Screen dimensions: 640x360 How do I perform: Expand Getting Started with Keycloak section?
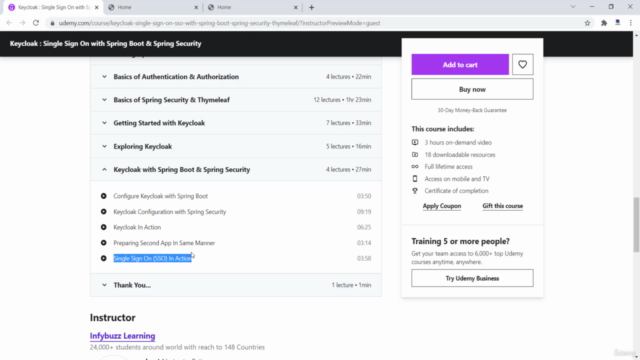click(x=236, y=123)
